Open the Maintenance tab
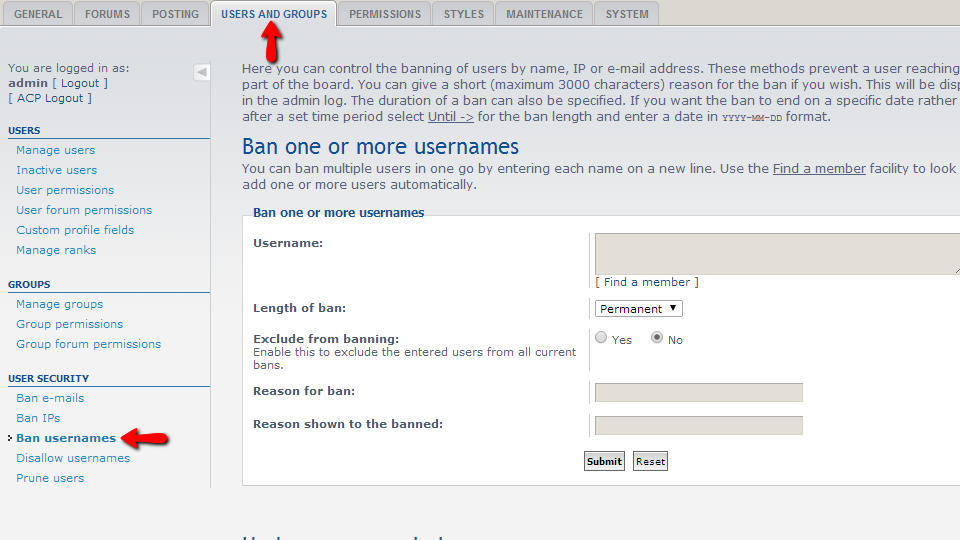The width and height of the screenshot is (960, 540). click(544, 14)
